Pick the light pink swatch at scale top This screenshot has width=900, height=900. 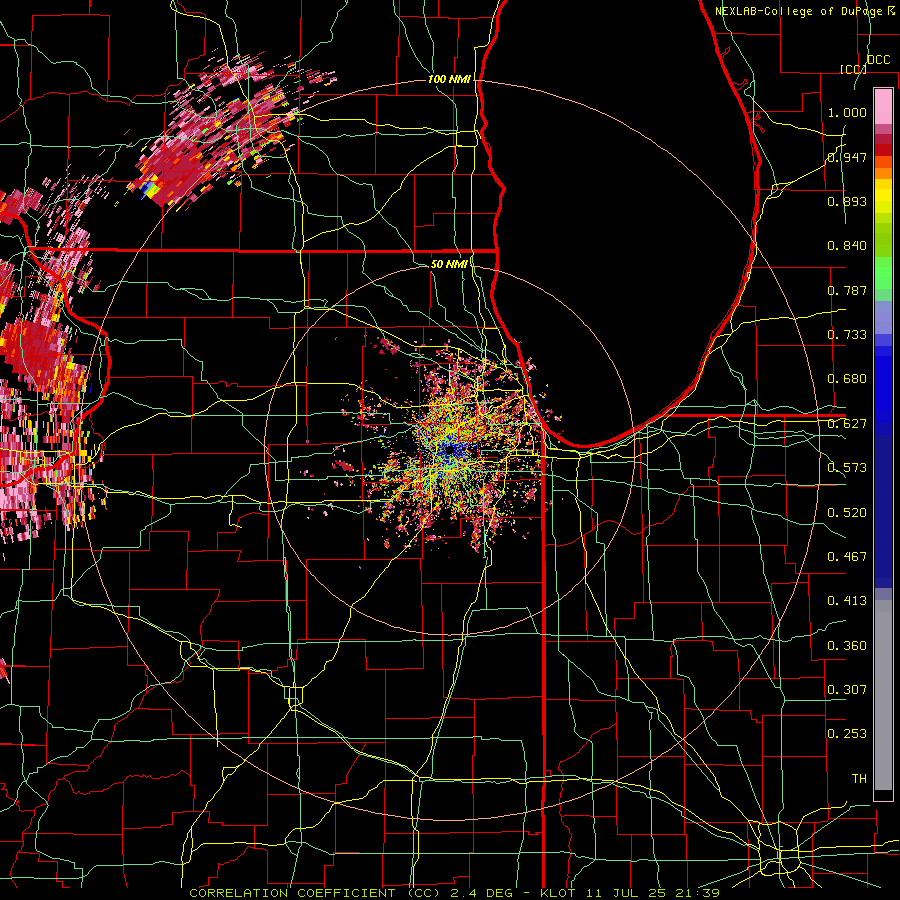click(x=883, y=106)
